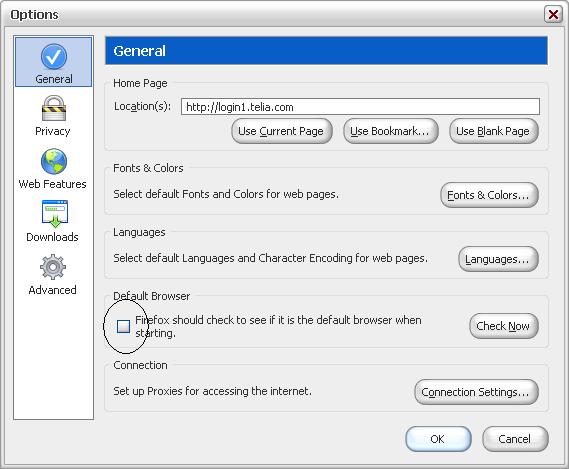Click the Use Current Page button
This screenshot has width=569, height=469.
click(x=282, y=131)
